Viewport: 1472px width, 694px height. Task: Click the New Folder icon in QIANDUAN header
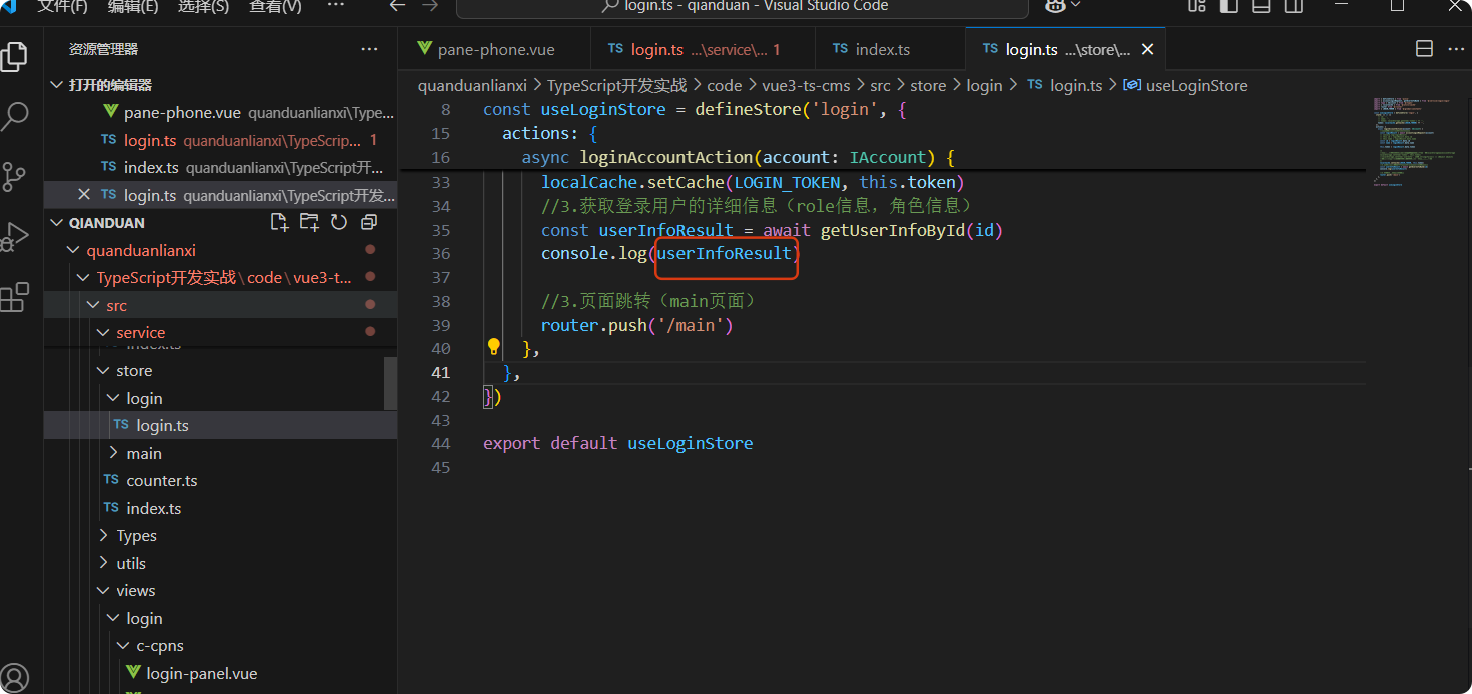(x=309, y=222)
